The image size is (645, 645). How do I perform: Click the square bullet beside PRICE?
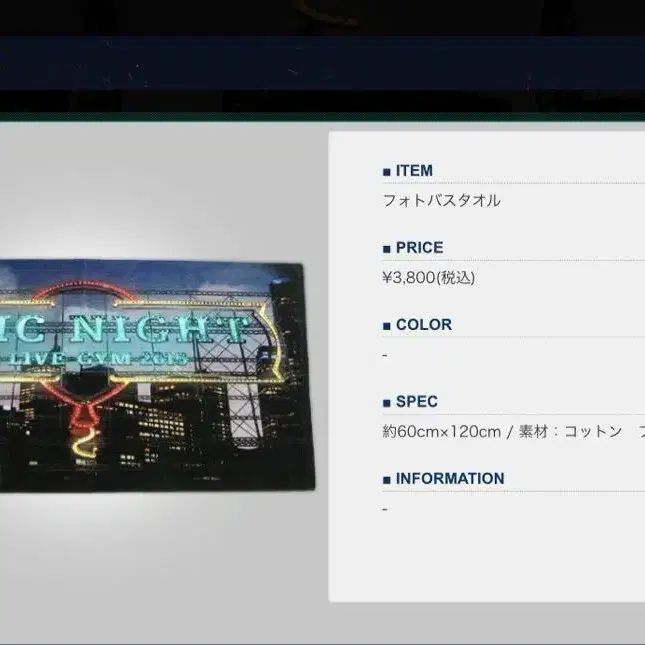[x=386, y=249]
